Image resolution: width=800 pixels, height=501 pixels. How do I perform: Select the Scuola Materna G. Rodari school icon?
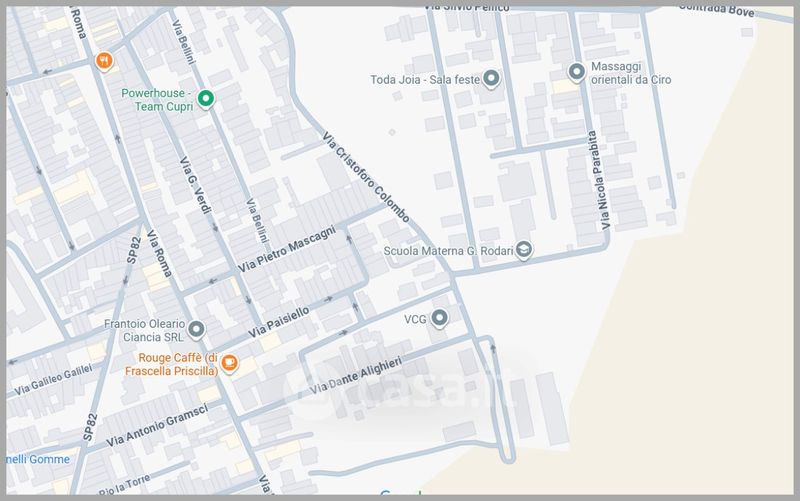coord(523,250)
